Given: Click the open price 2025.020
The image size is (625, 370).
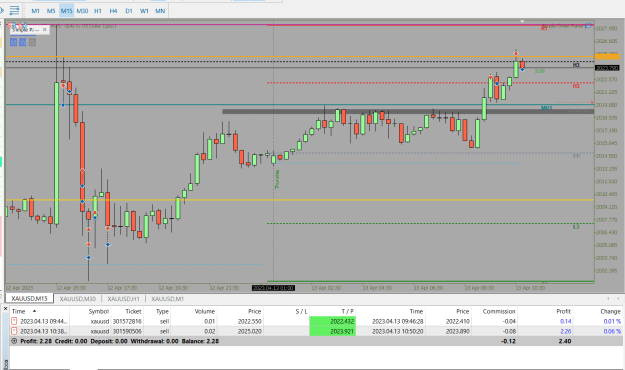Looking at the screenshot, I should 249,331.
